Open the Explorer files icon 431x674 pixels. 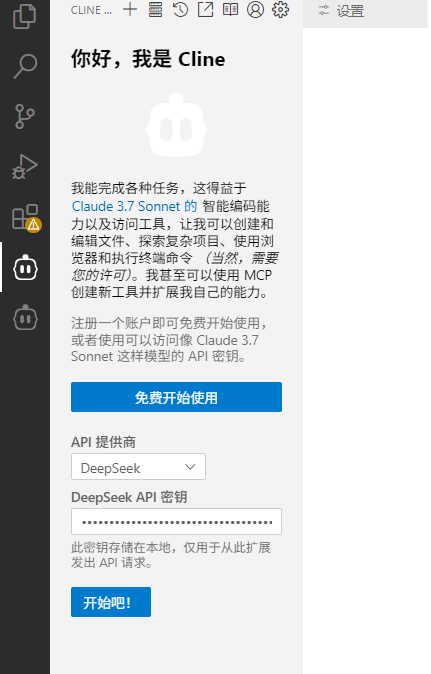pos(25,16)
